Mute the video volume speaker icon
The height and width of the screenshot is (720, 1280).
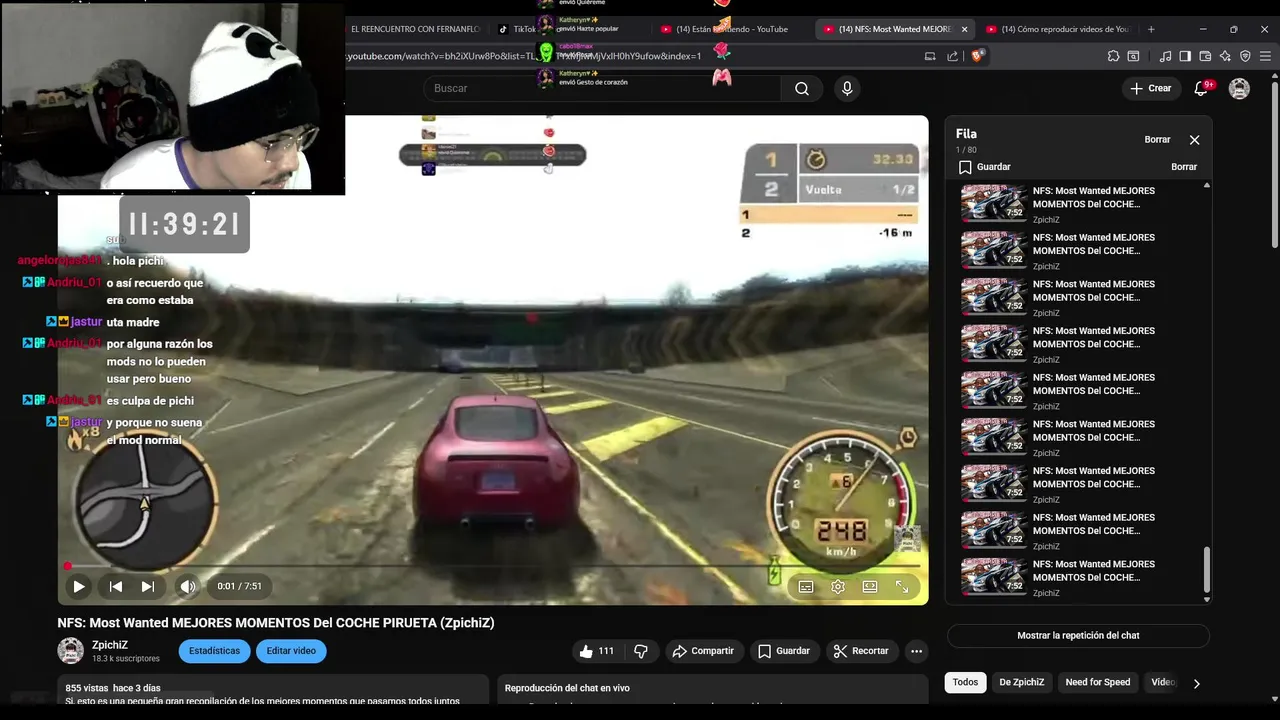click(x=187, y=587)
